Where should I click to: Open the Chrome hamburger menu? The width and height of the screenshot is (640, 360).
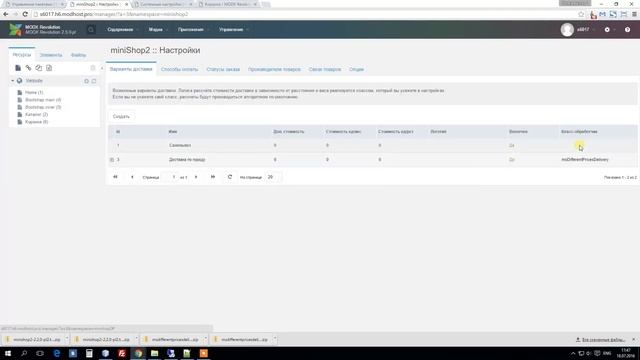634,14
